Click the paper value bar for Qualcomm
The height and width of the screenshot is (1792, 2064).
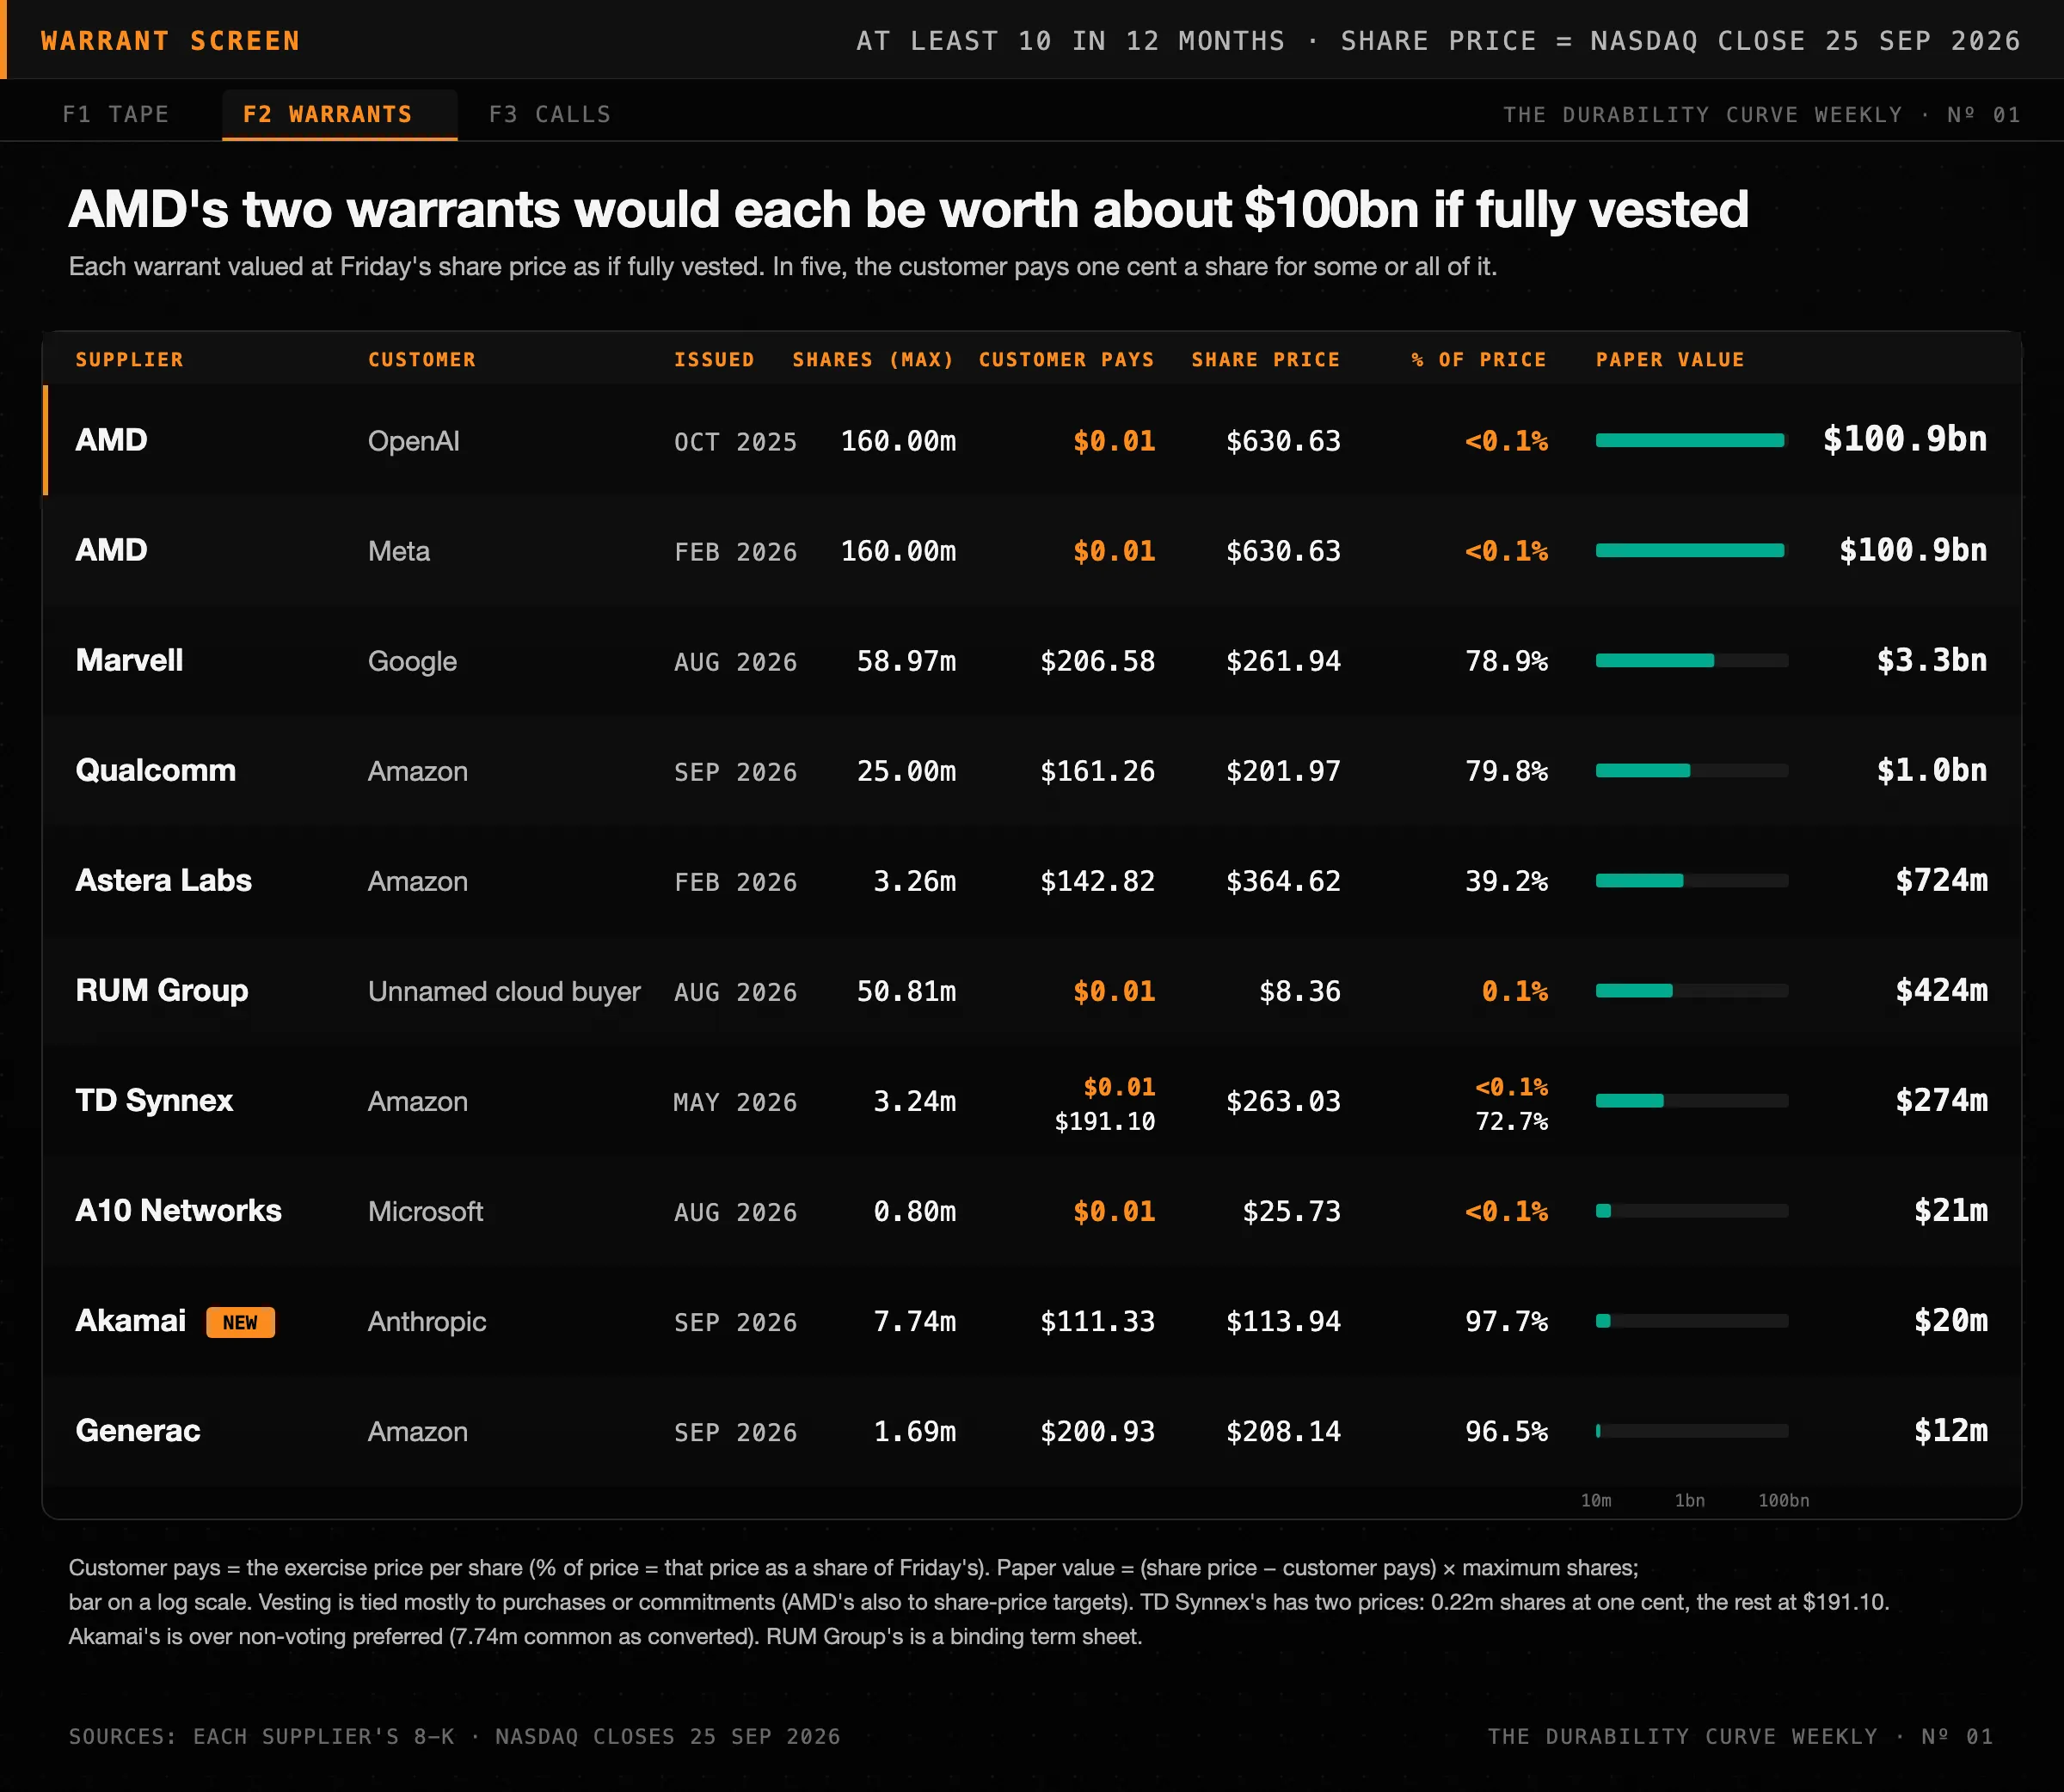click(1692, 770)
